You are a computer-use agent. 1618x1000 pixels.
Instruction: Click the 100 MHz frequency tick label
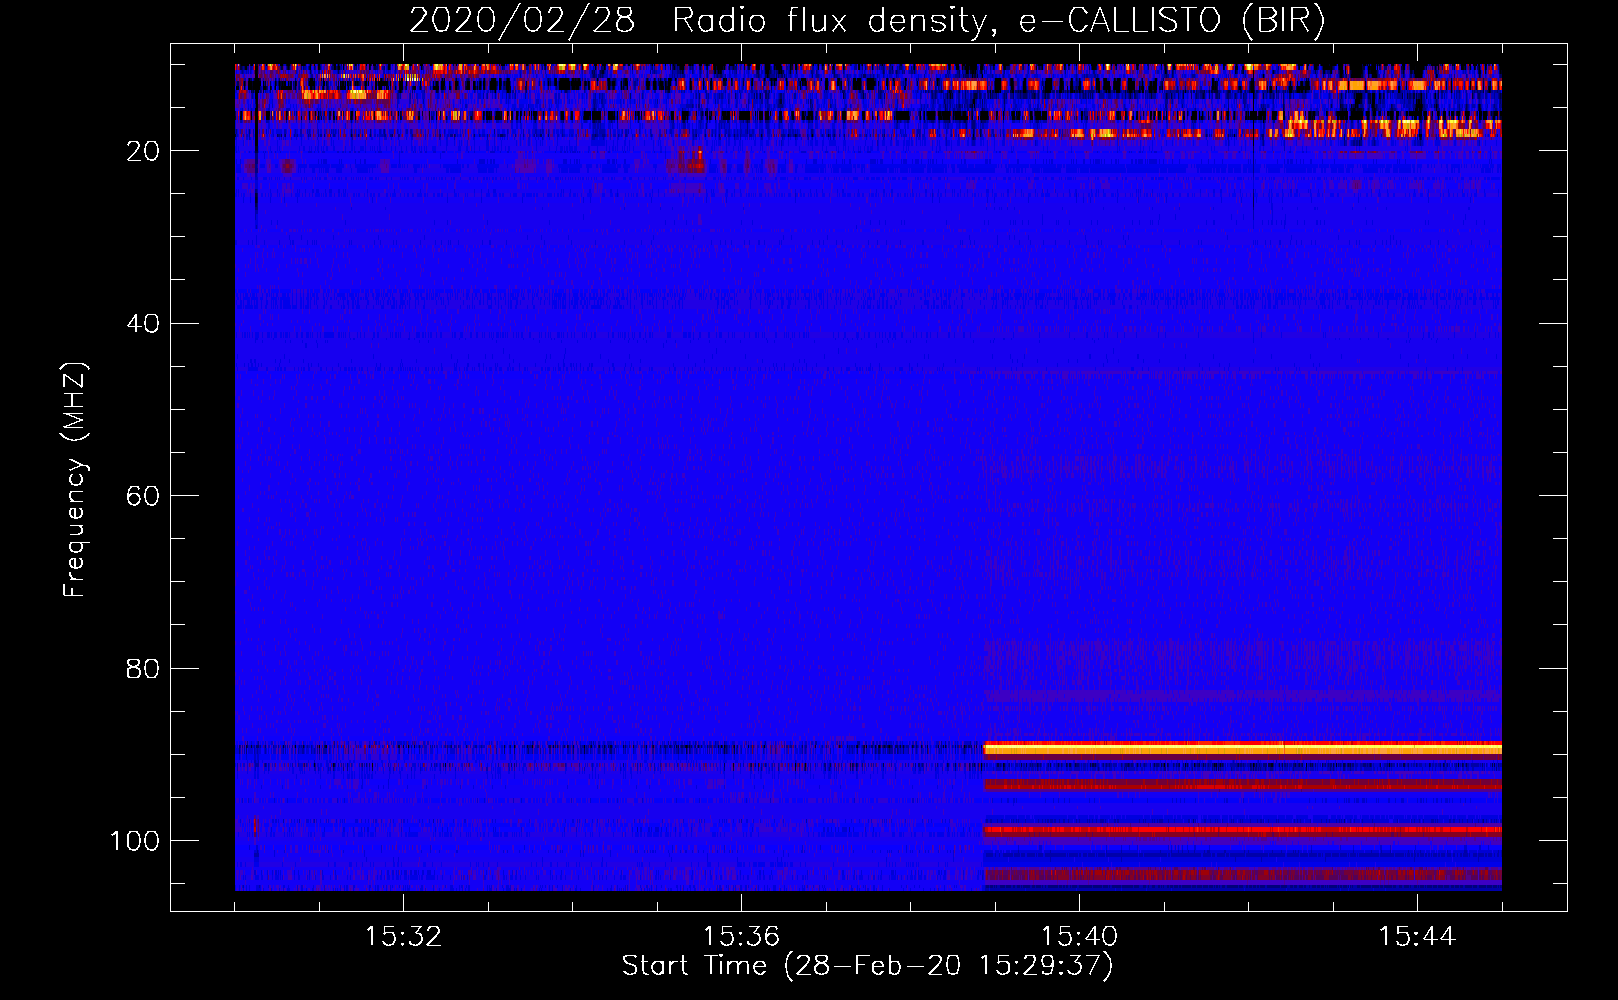coord(135,841)
